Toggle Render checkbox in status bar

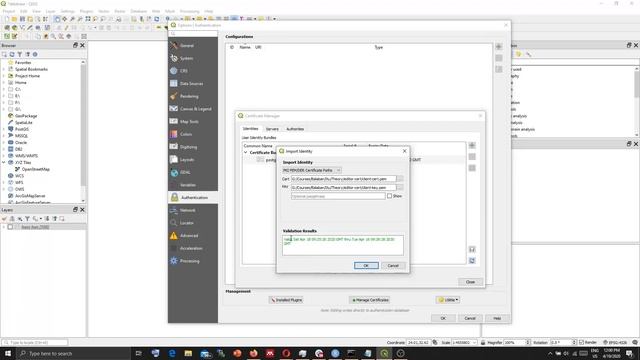(582, 342)
